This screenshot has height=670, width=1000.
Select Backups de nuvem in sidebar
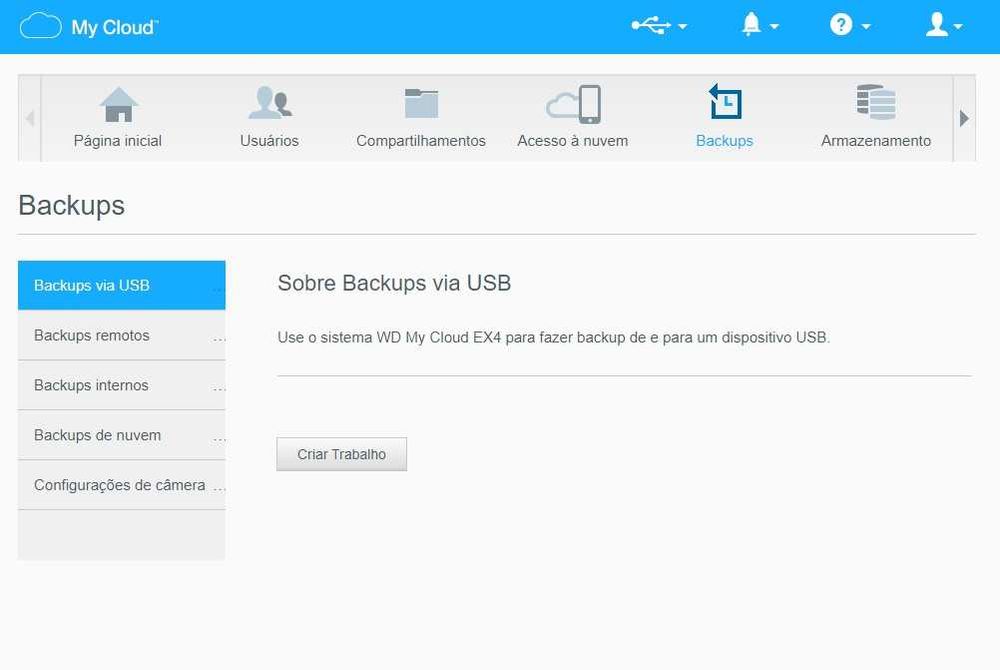tap(122, 435)
